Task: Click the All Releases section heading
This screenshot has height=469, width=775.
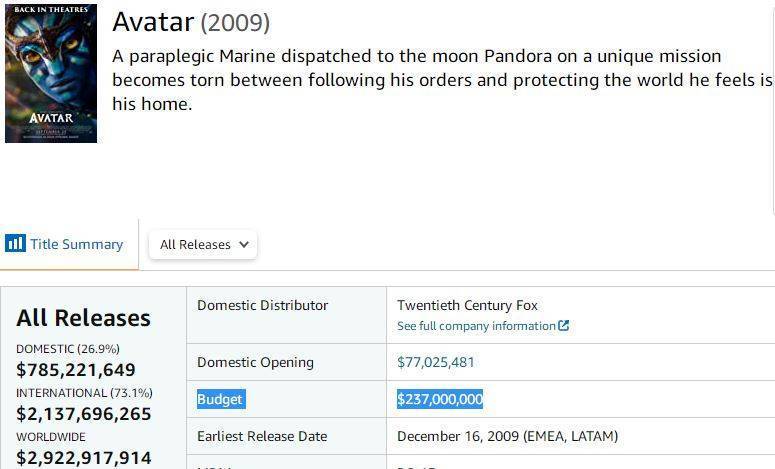Action: tap(84, 318)
